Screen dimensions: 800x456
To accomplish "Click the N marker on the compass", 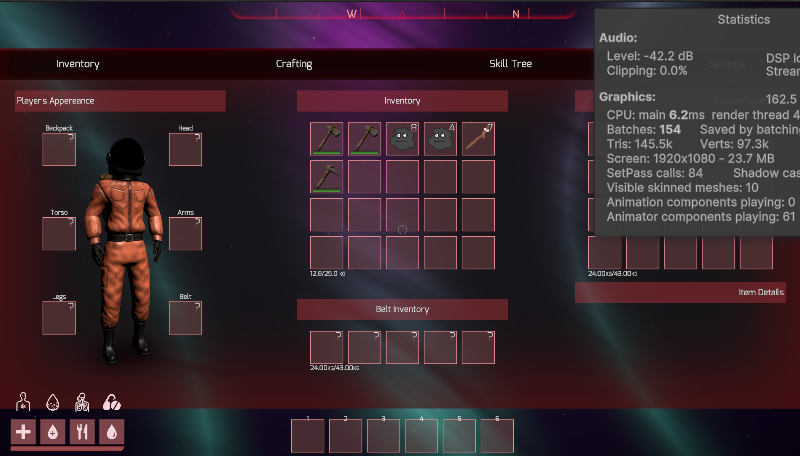I will (x=516, y=14).
